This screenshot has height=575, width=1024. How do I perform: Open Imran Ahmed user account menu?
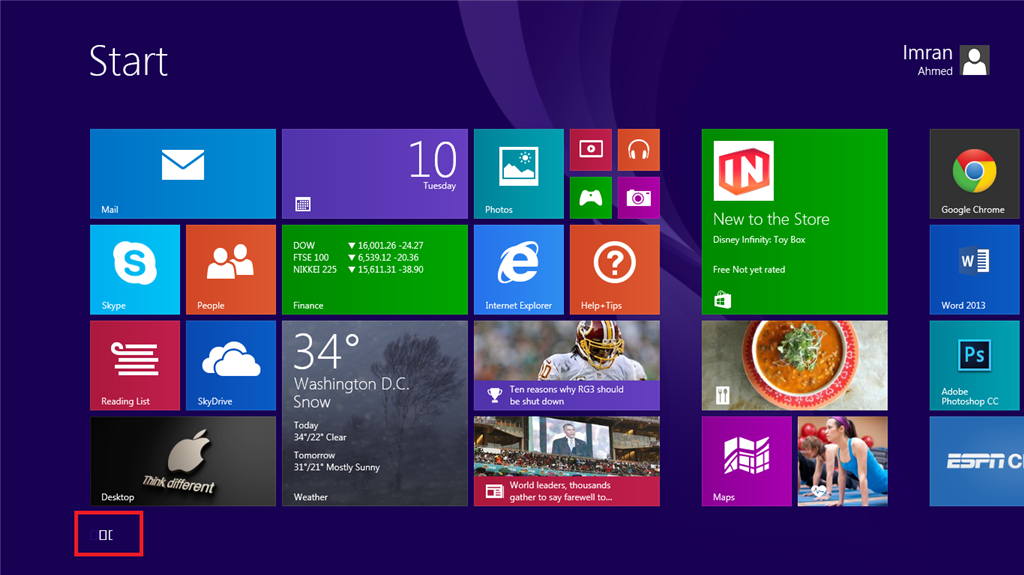click(x=946, y=60)
